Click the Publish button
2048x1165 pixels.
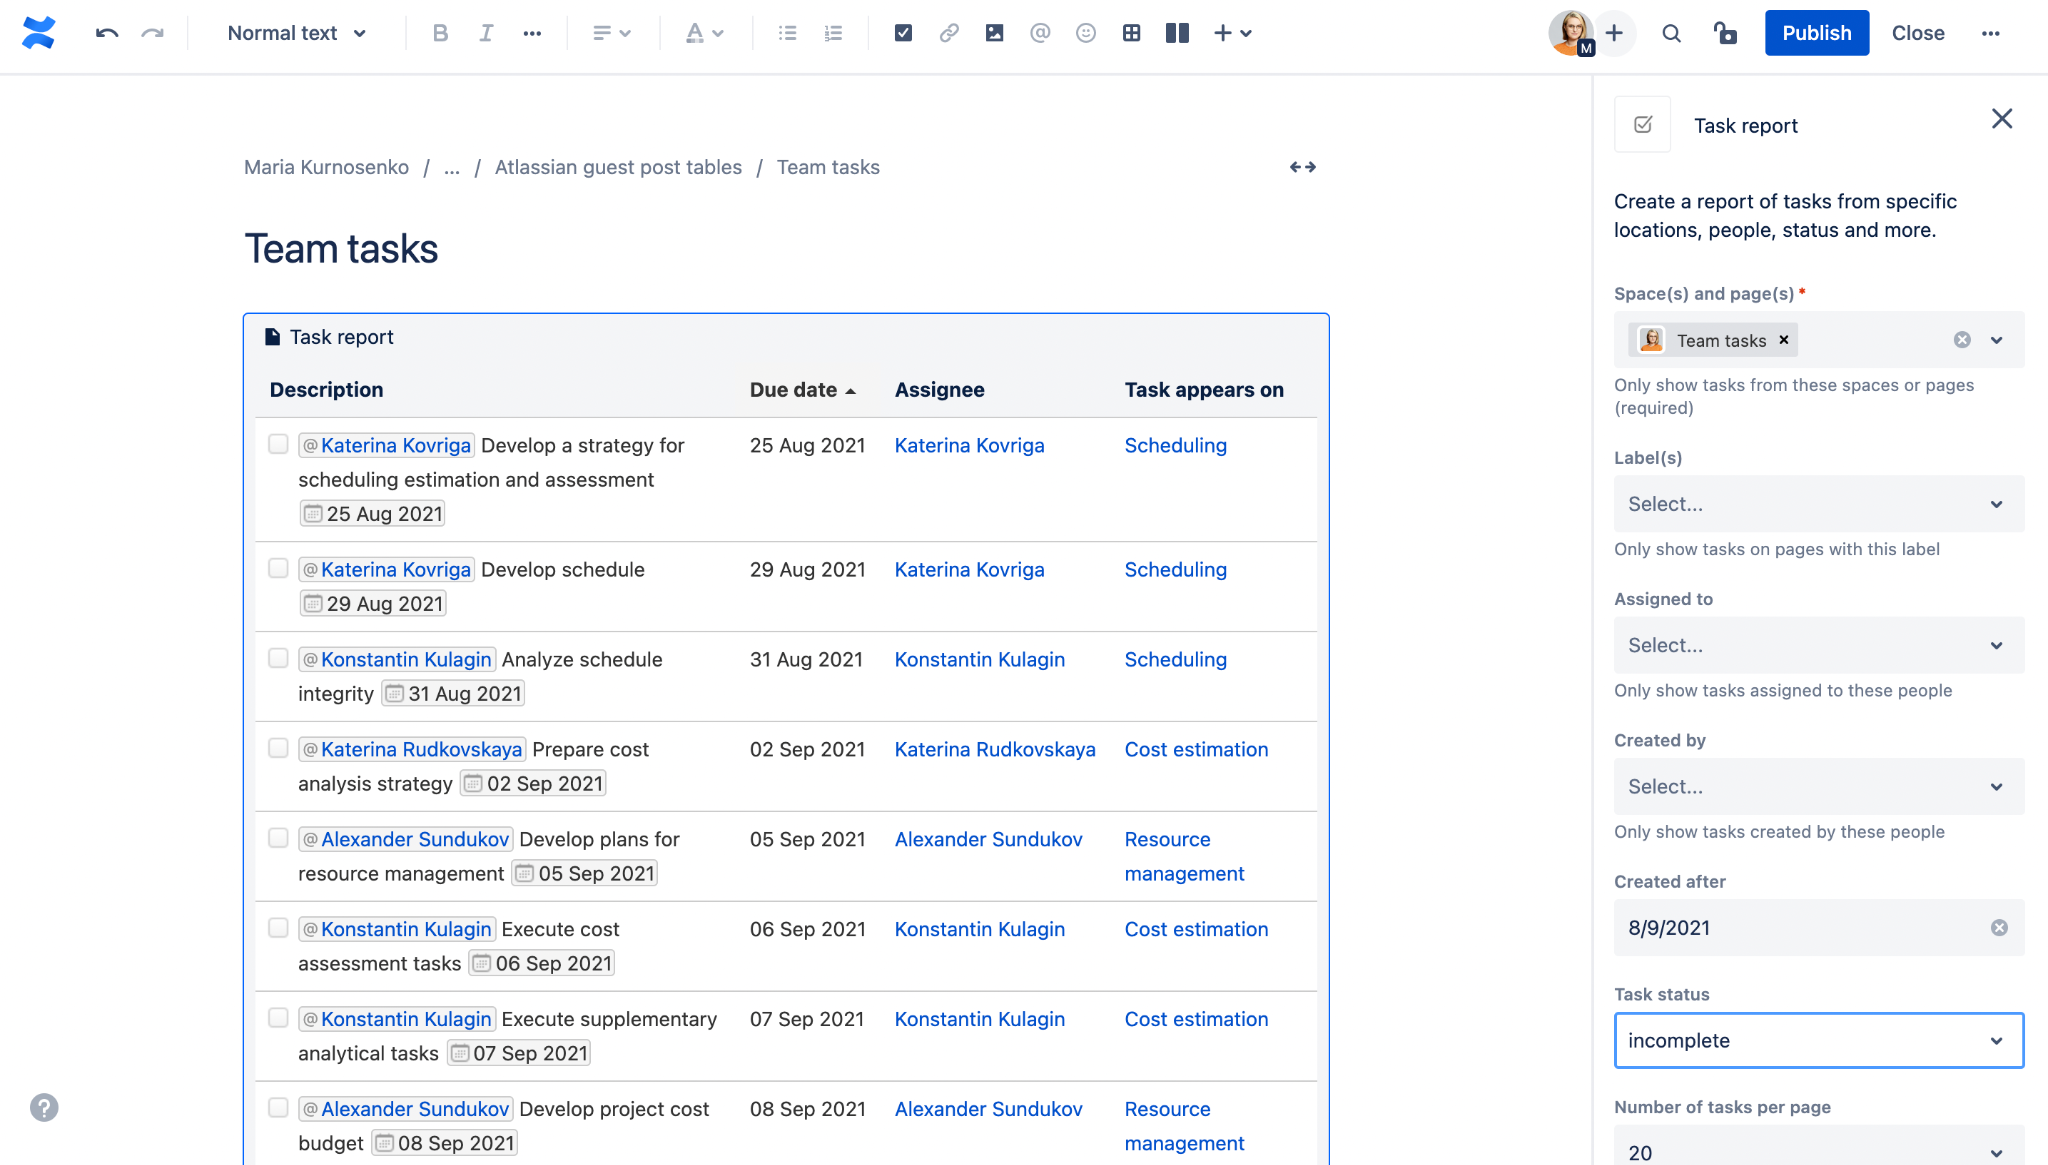[x=1816, y=32]
